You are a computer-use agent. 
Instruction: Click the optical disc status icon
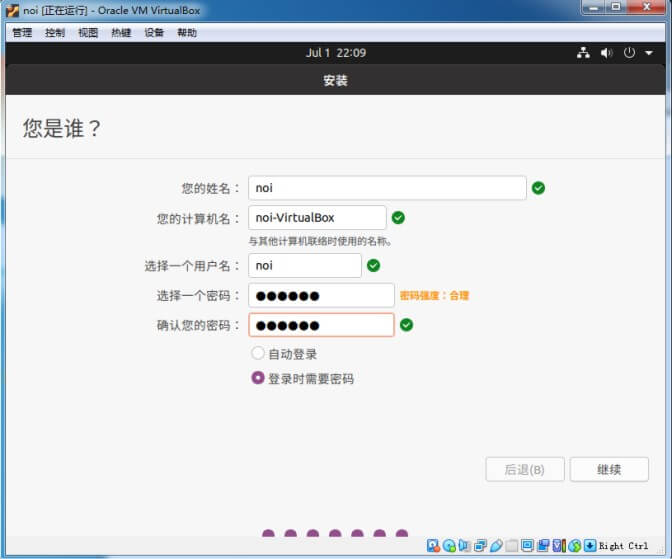coord(449,546)
